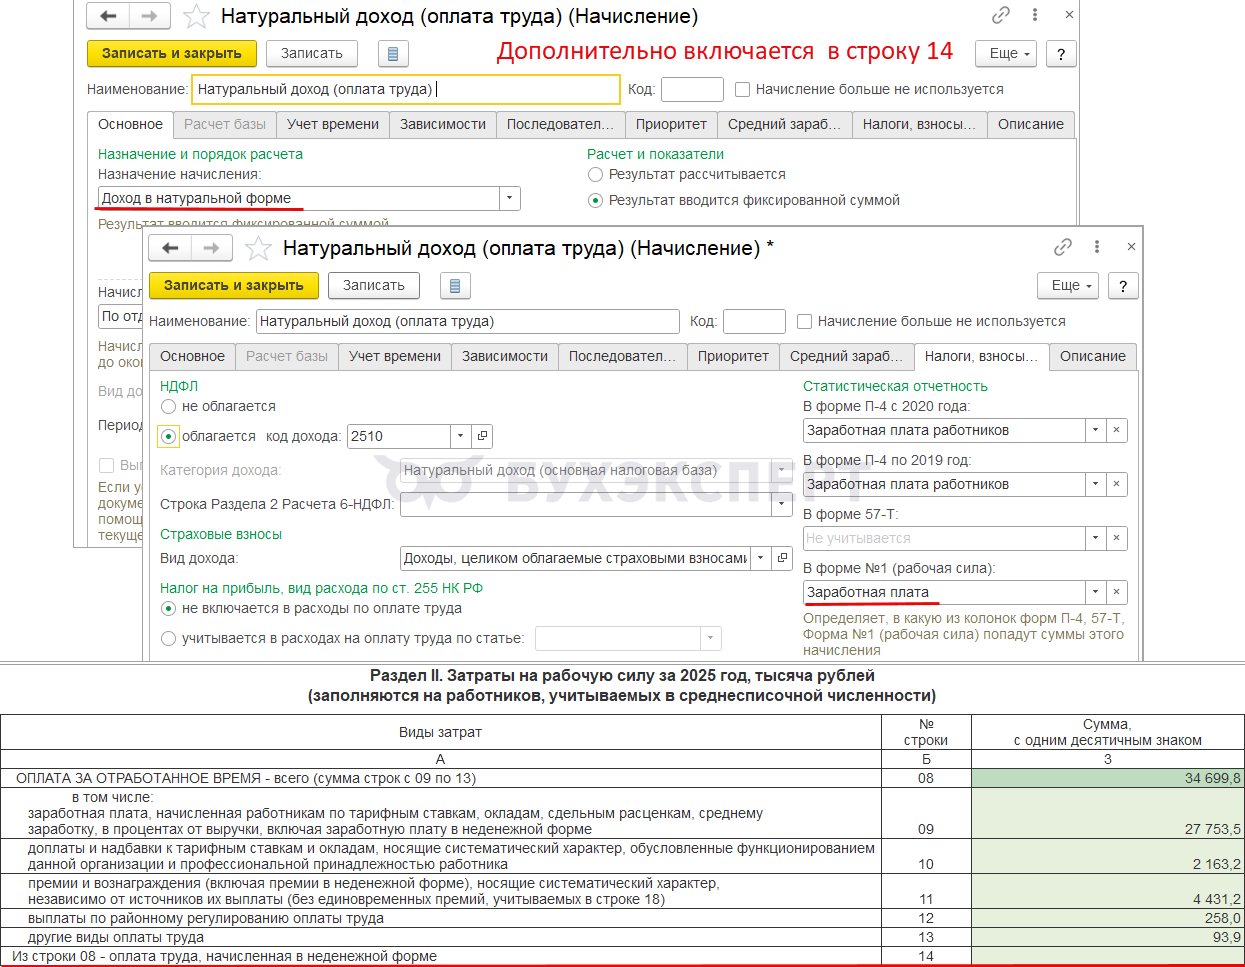Expand the код дохода dropdown
1245x967 pixels.
coord(460,436)
